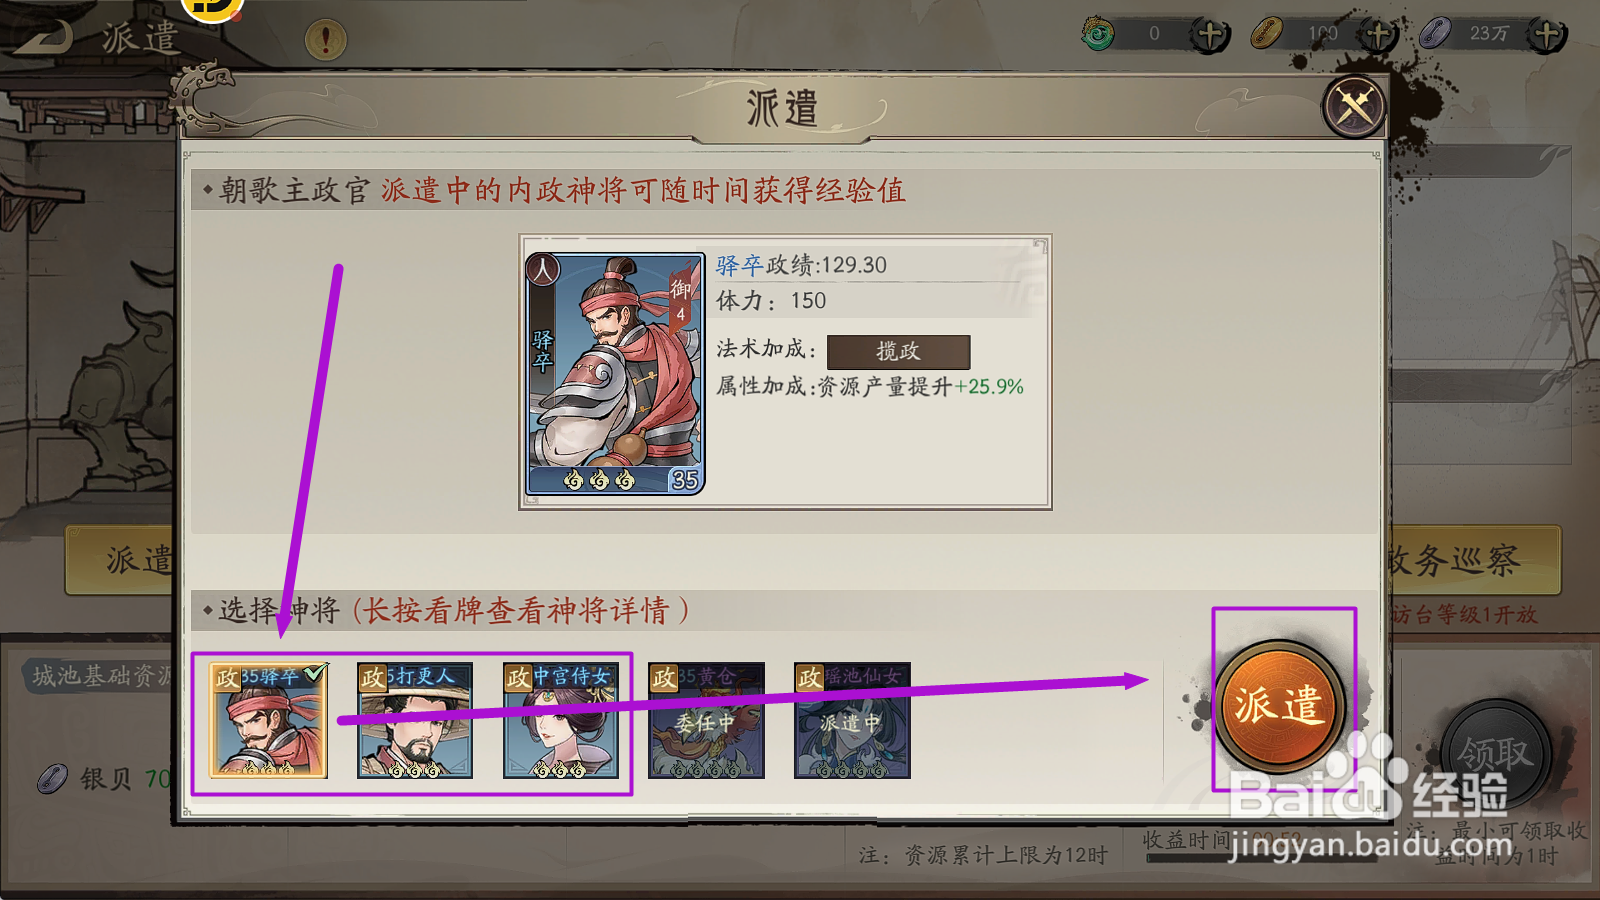Select the 驿卒 hero card thumbnail
1600x900 pixels.
[268, 720]
